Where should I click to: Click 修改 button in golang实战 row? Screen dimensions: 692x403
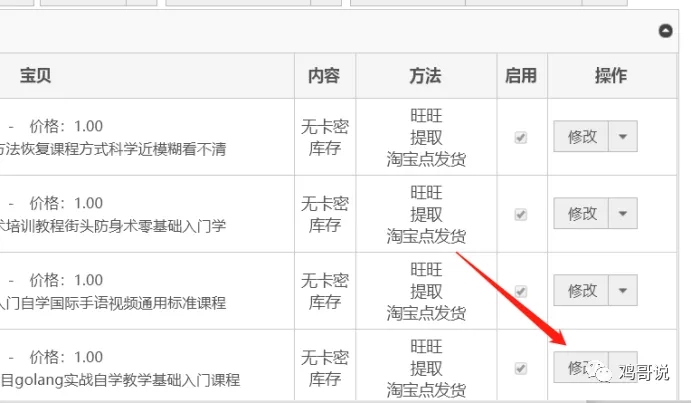[581, 367]
